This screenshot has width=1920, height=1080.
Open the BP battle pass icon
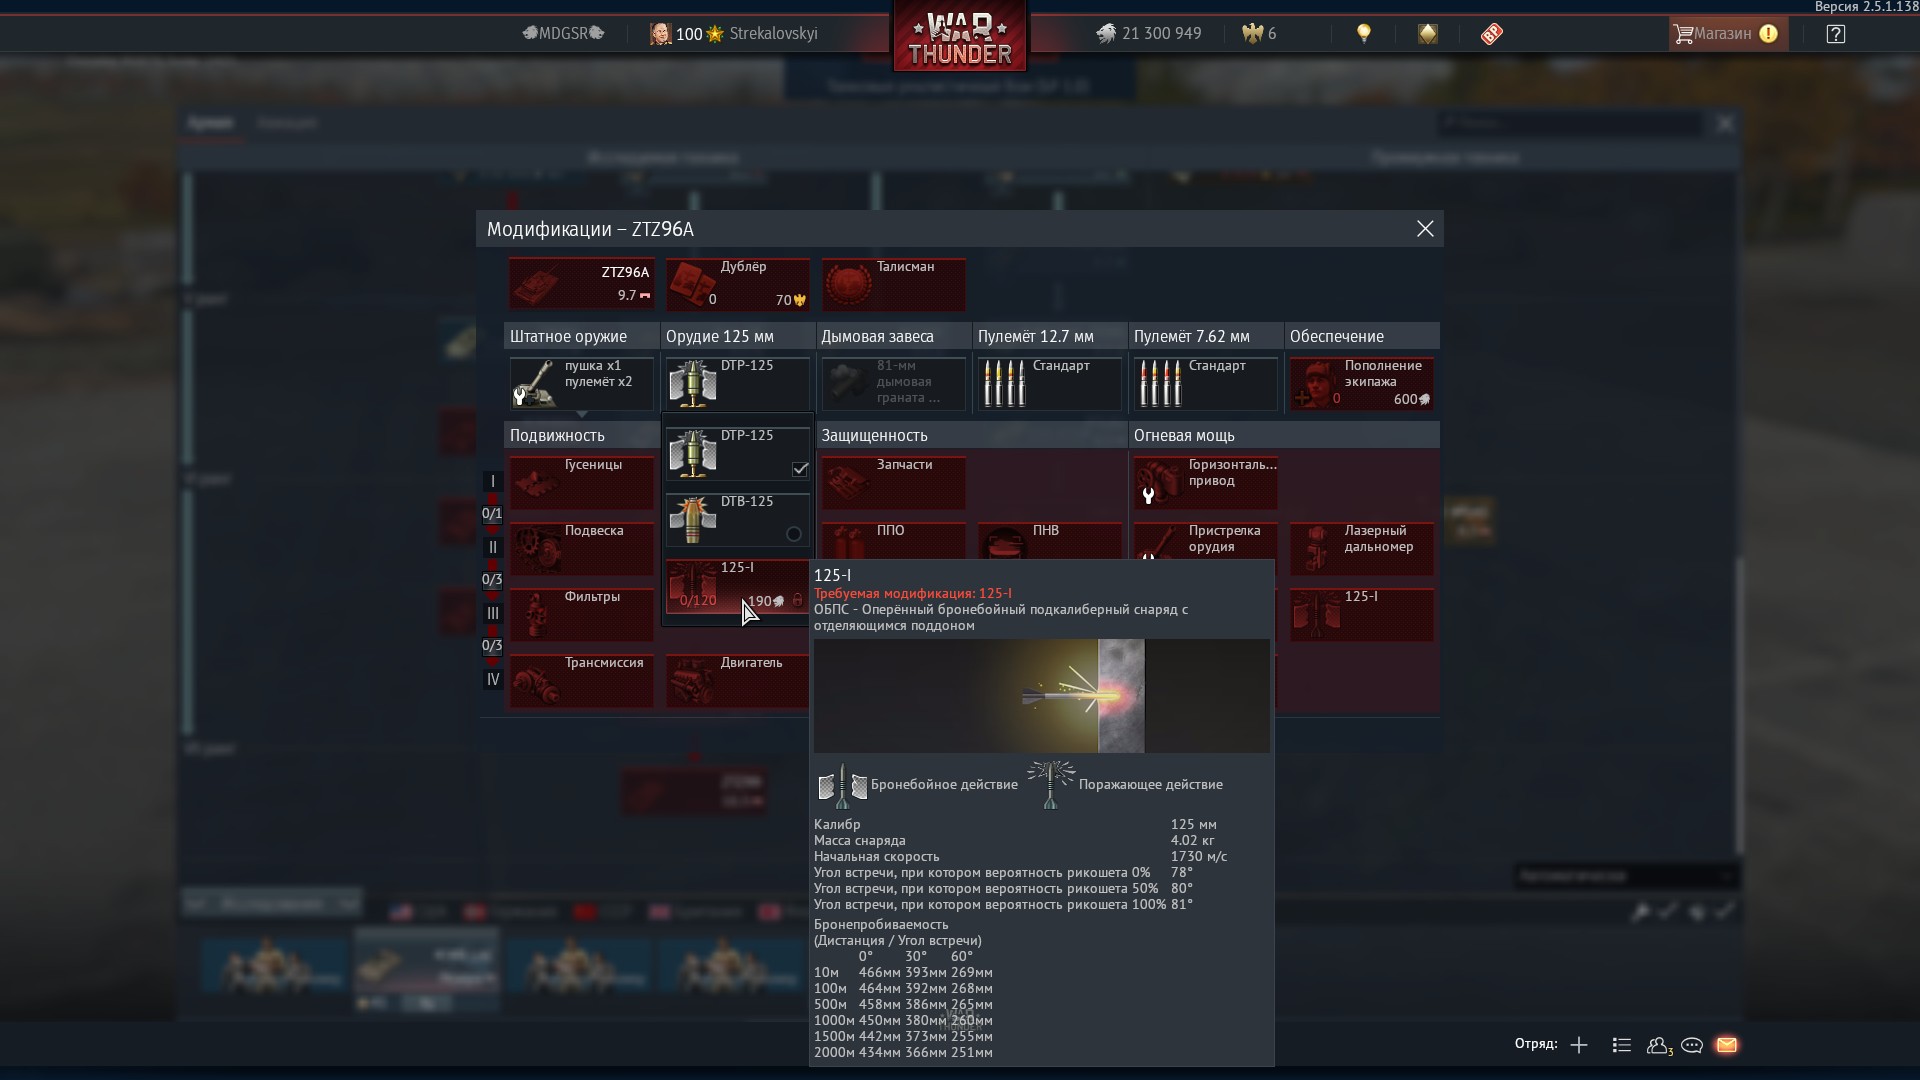pos(1491,34)
